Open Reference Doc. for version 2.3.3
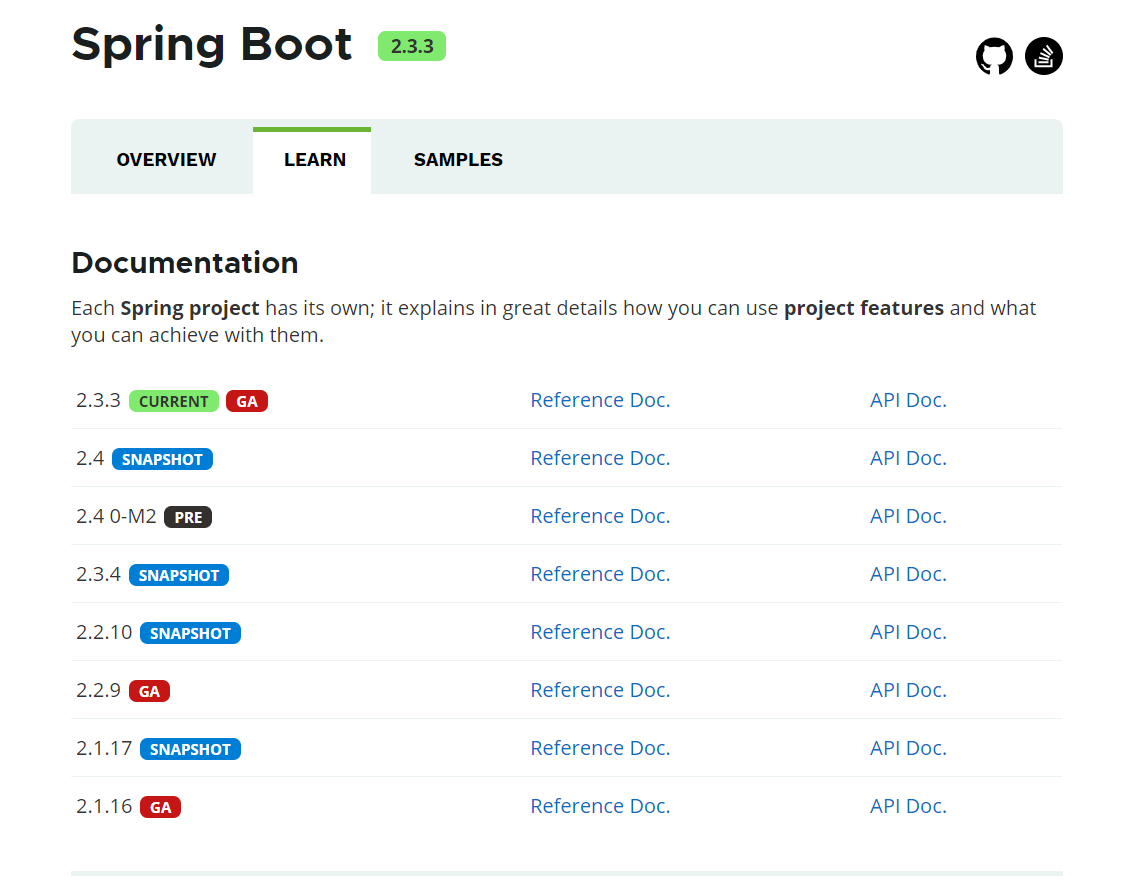The height and width of the screenshot is (884, 1142). tap(600, 400)
